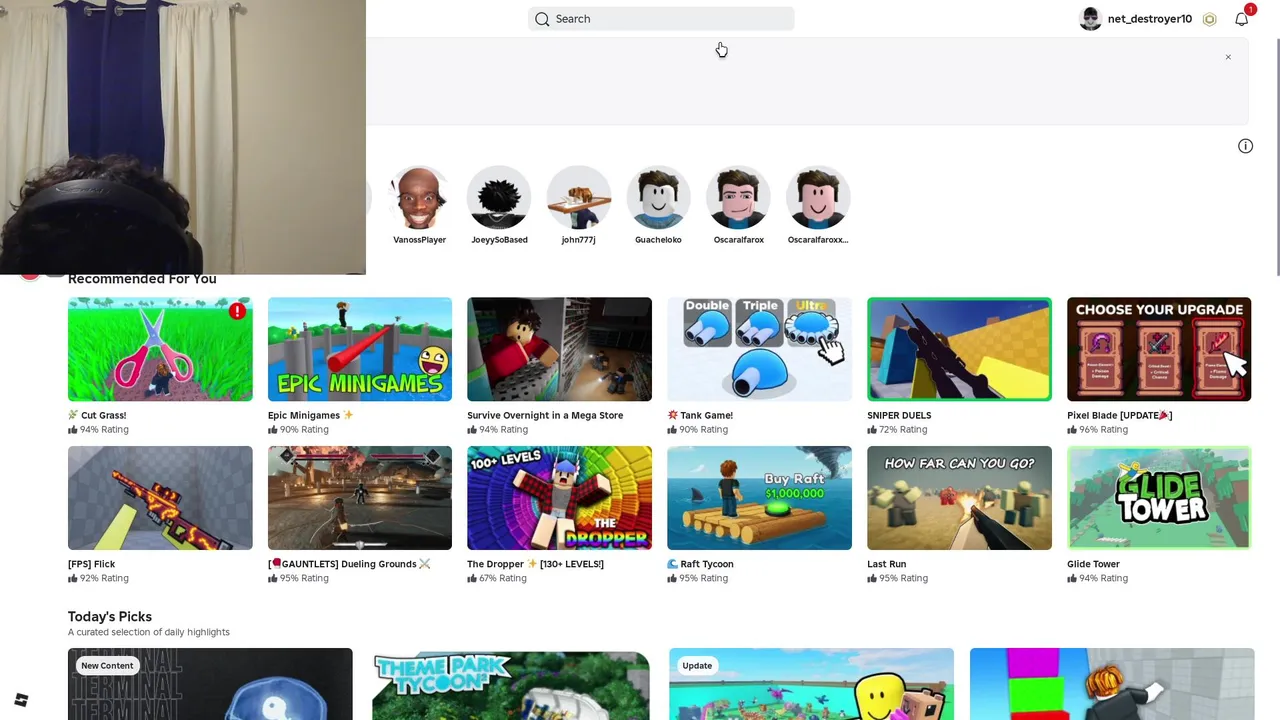Click The Dropper [130+ LEVELS!] title
The height and width of the screenshot is (720, 1280).
535,564
